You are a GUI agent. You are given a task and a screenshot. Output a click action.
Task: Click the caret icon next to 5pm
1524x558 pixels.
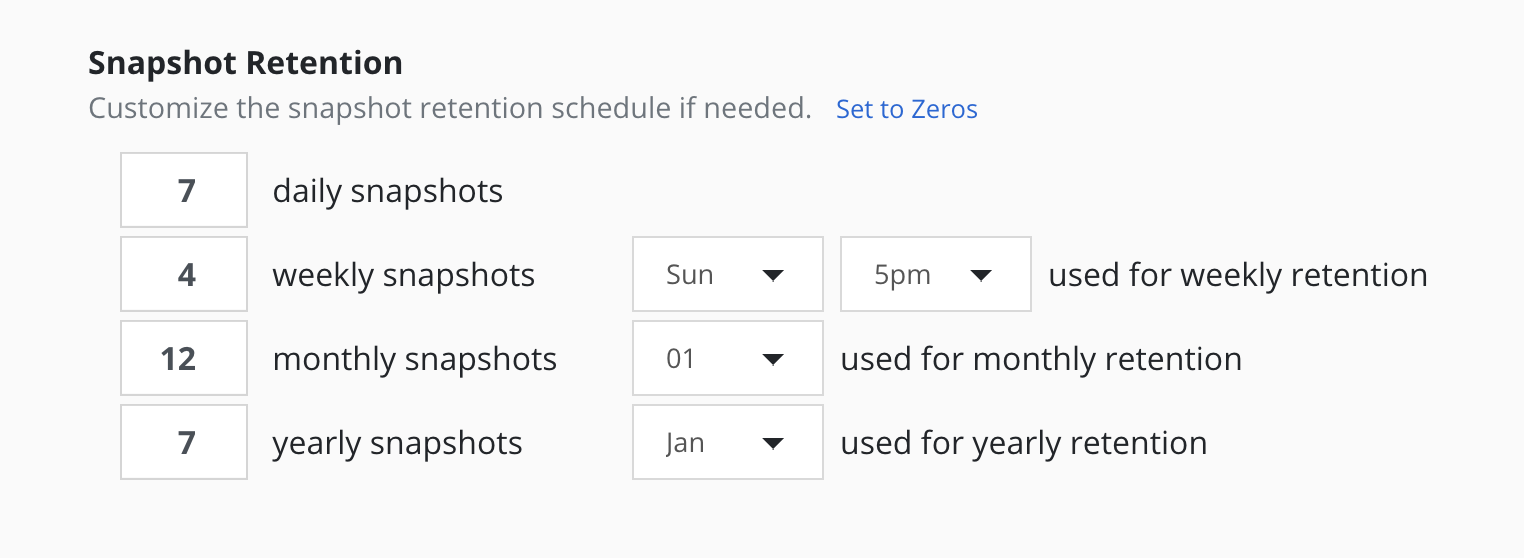[x=980, y=275]
